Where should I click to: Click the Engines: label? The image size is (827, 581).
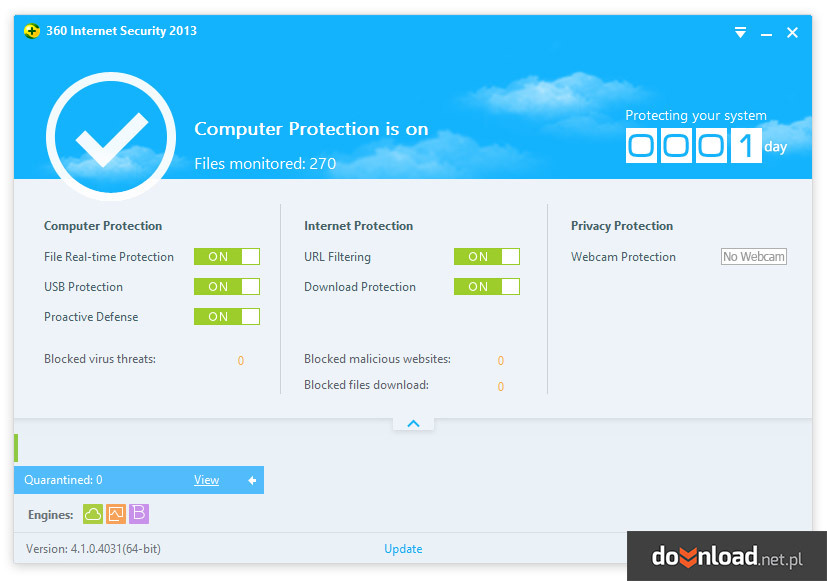click(x=51, y=515)
